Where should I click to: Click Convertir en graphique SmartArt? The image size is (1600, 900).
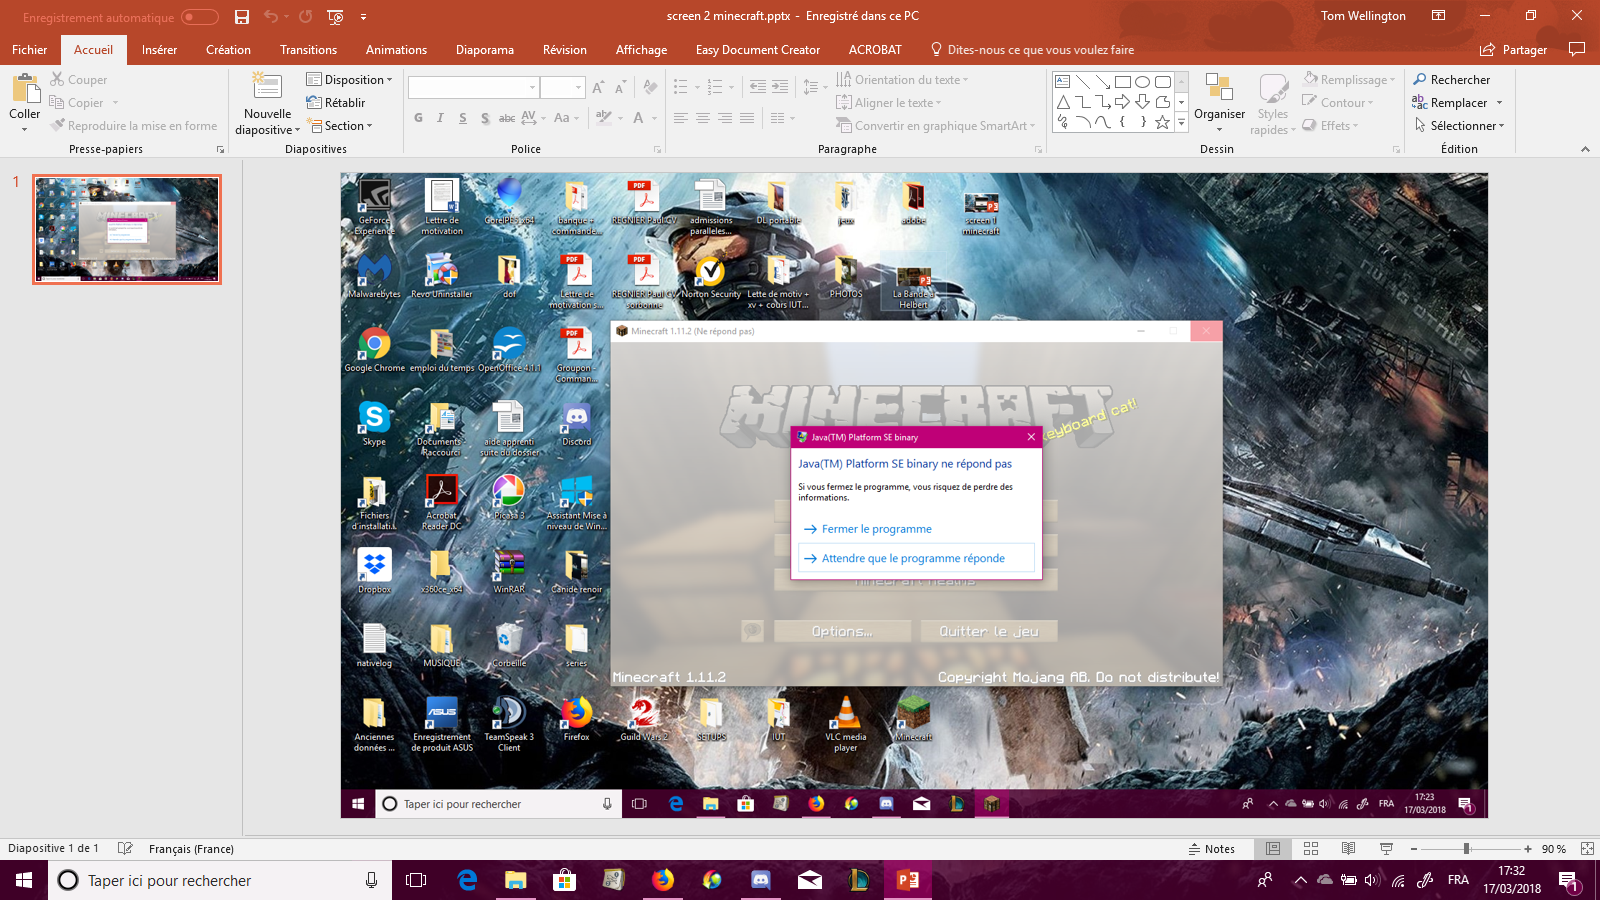936,126
